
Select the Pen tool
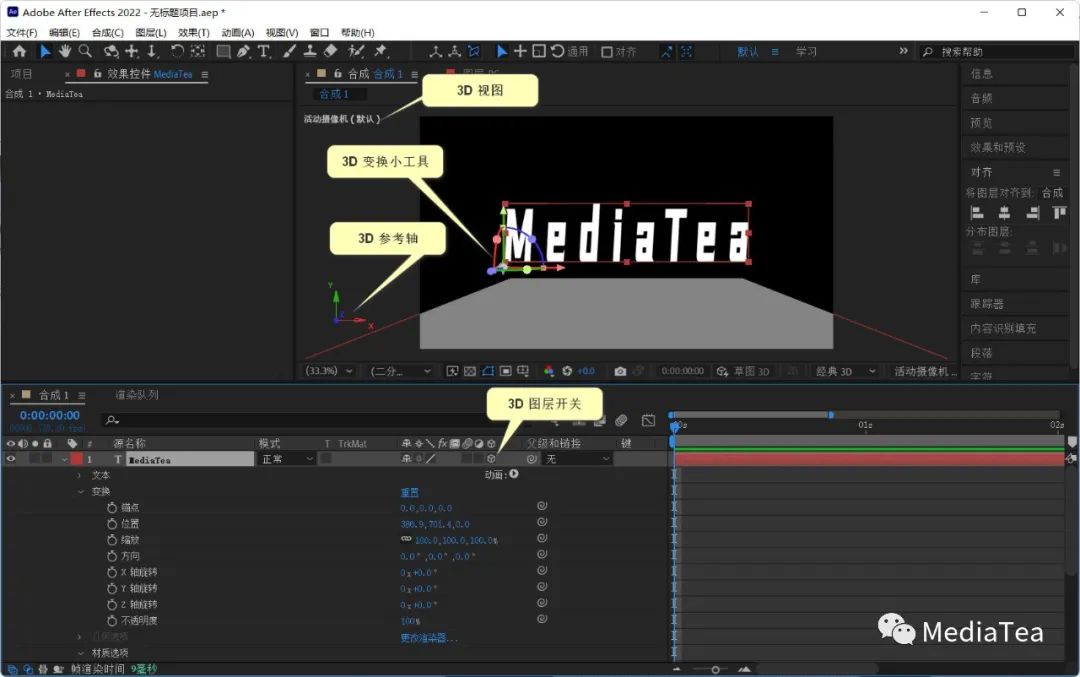pos(243,51)
